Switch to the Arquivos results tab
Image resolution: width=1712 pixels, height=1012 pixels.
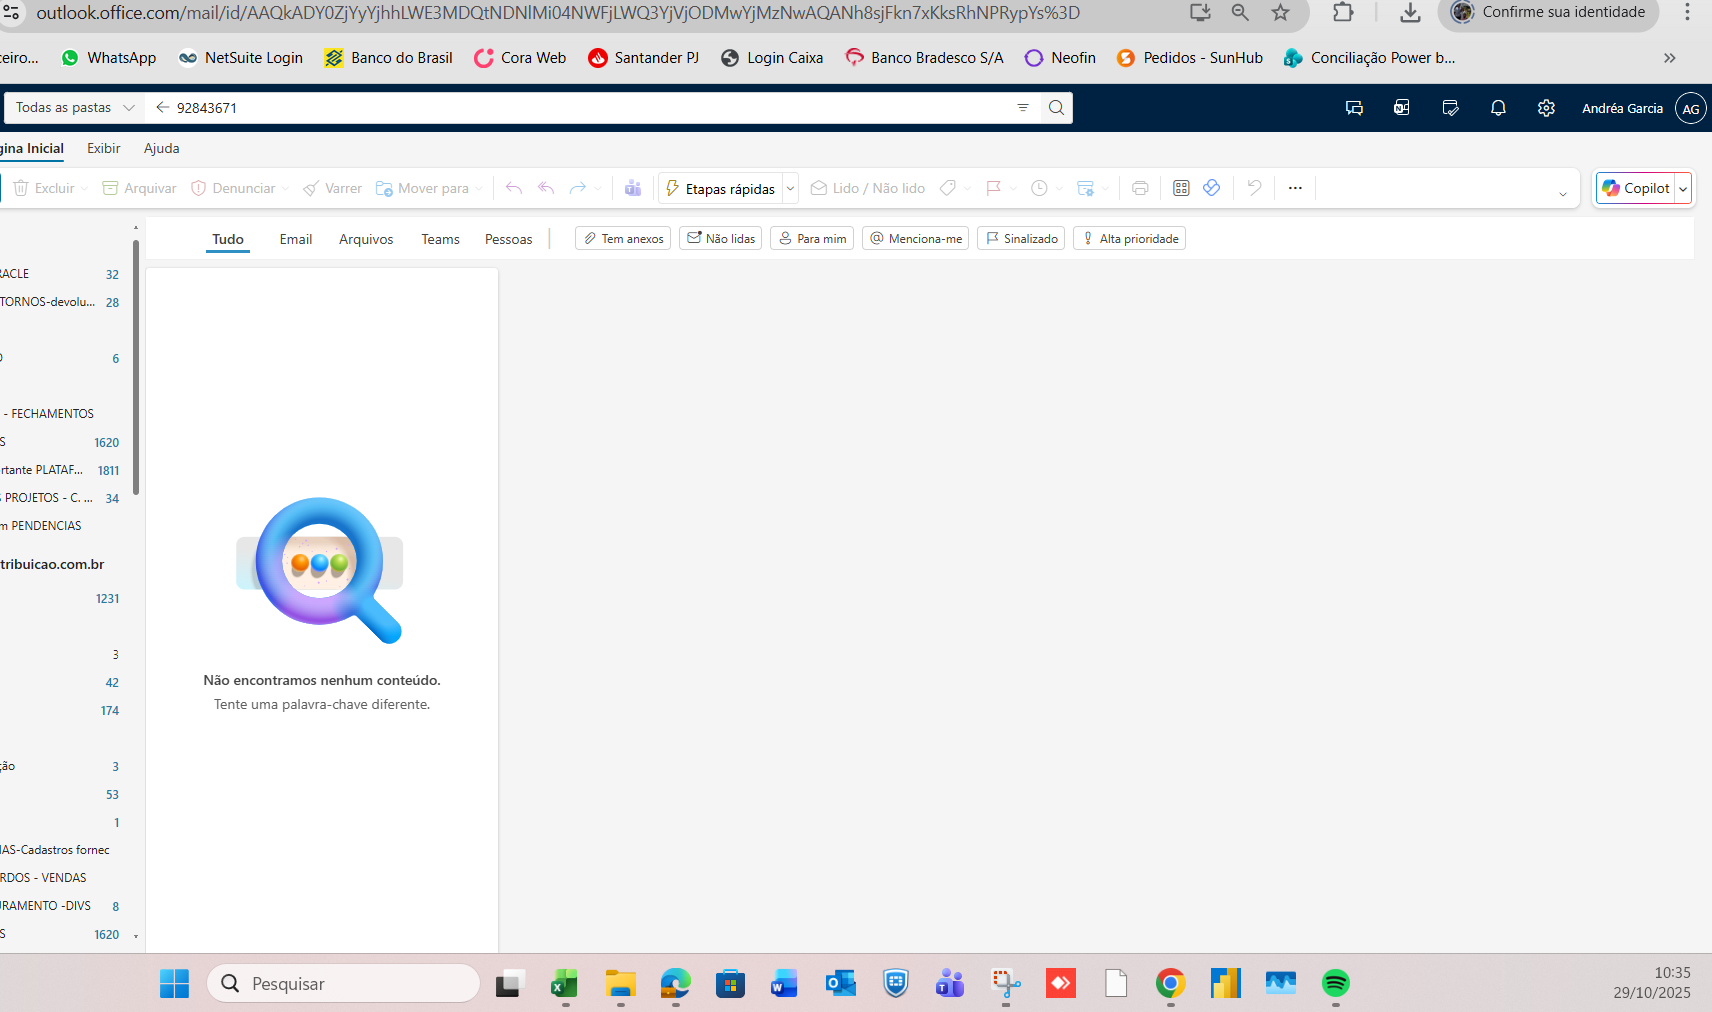(x=366, y=240)
